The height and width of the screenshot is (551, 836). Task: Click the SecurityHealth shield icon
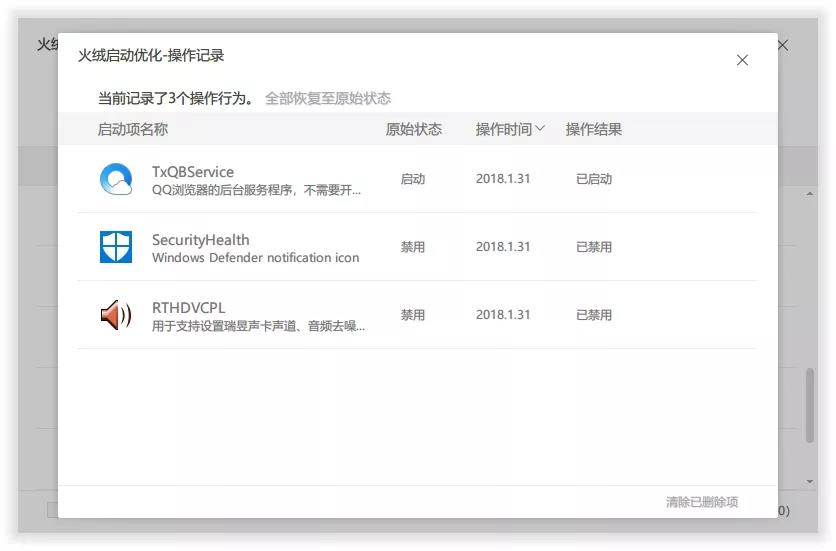tap(116, 247)
